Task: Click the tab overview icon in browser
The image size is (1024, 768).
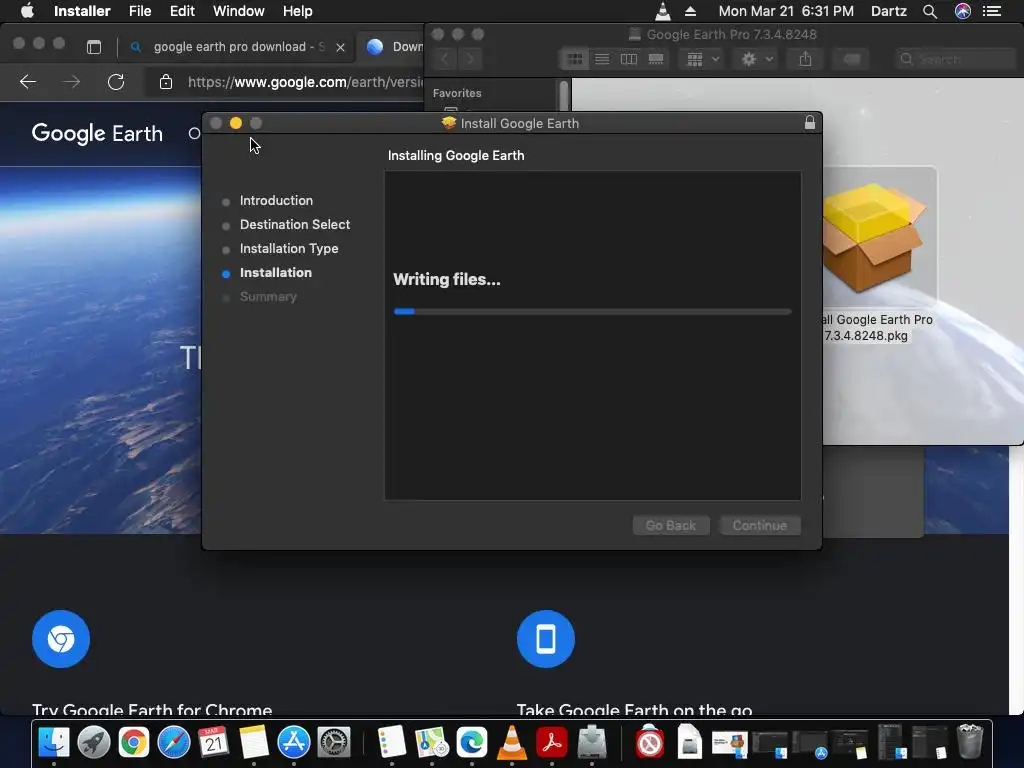Action: pyautogui.click(x=94, y=47)
